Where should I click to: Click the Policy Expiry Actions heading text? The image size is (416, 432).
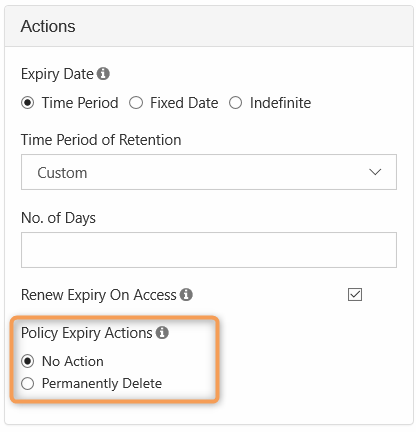click(87, 333)
